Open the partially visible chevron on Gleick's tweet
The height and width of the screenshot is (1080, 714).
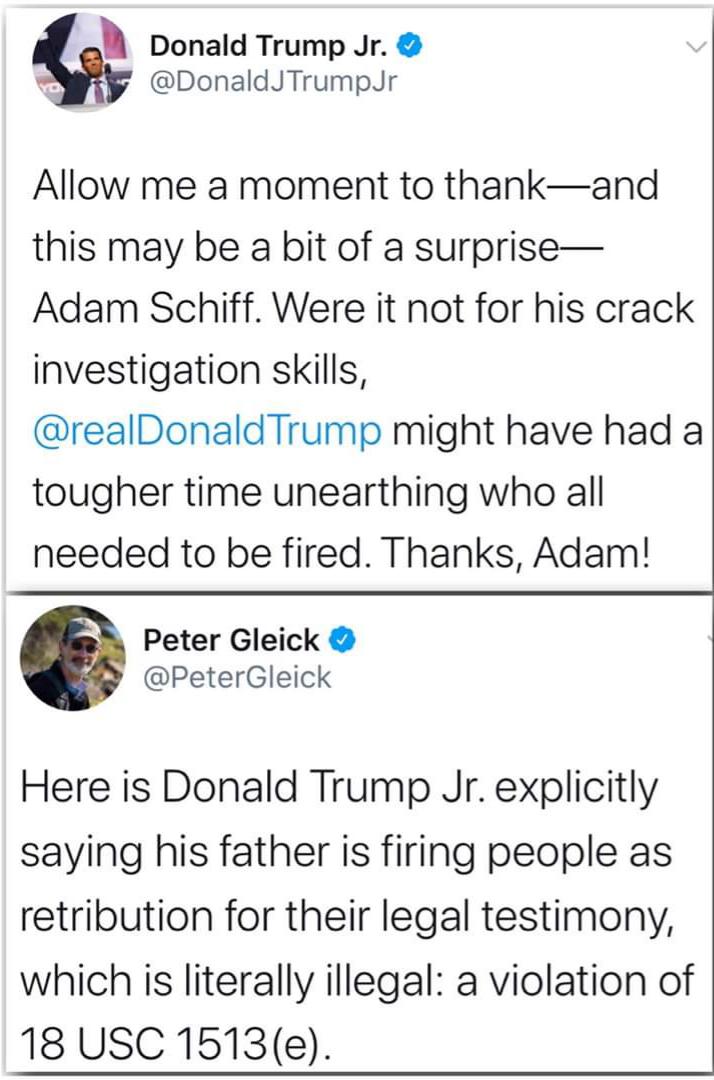(709, 639)
